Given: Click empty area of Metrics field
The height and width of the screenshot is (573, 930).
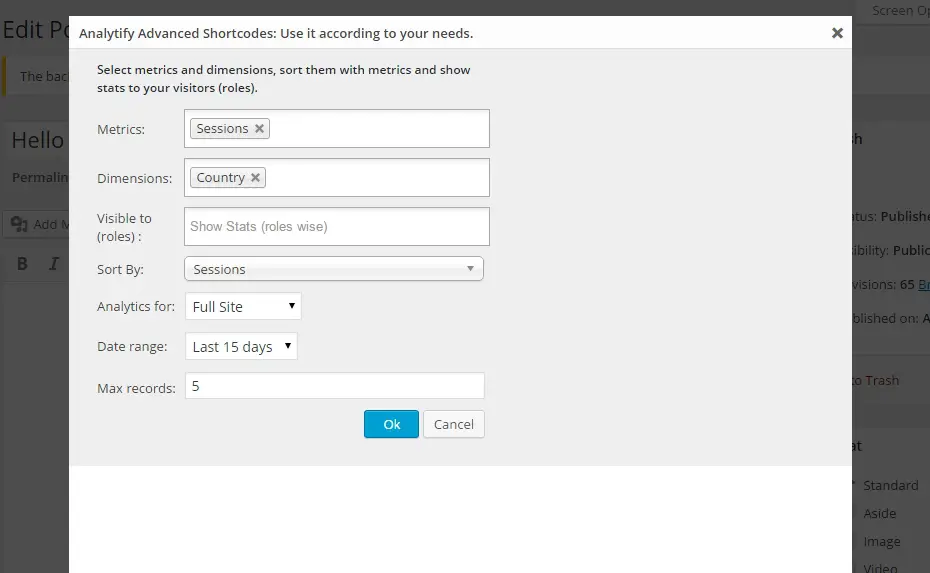Looking at the screenshot, I should pos(380,129).
